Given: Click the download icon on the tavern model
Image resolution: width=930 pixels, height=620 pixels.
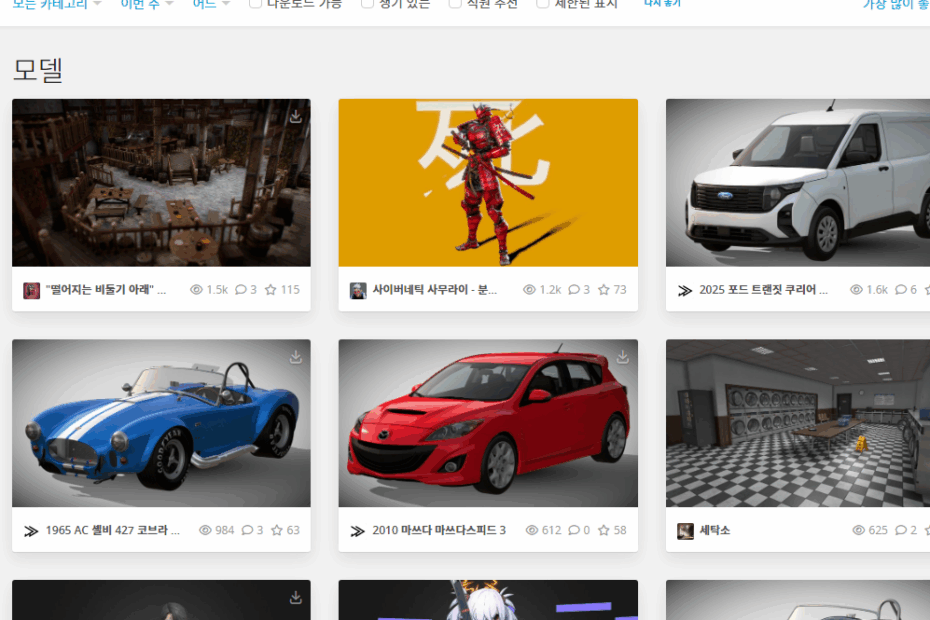Looking at the screenshot, I should (x=296, y=117).
